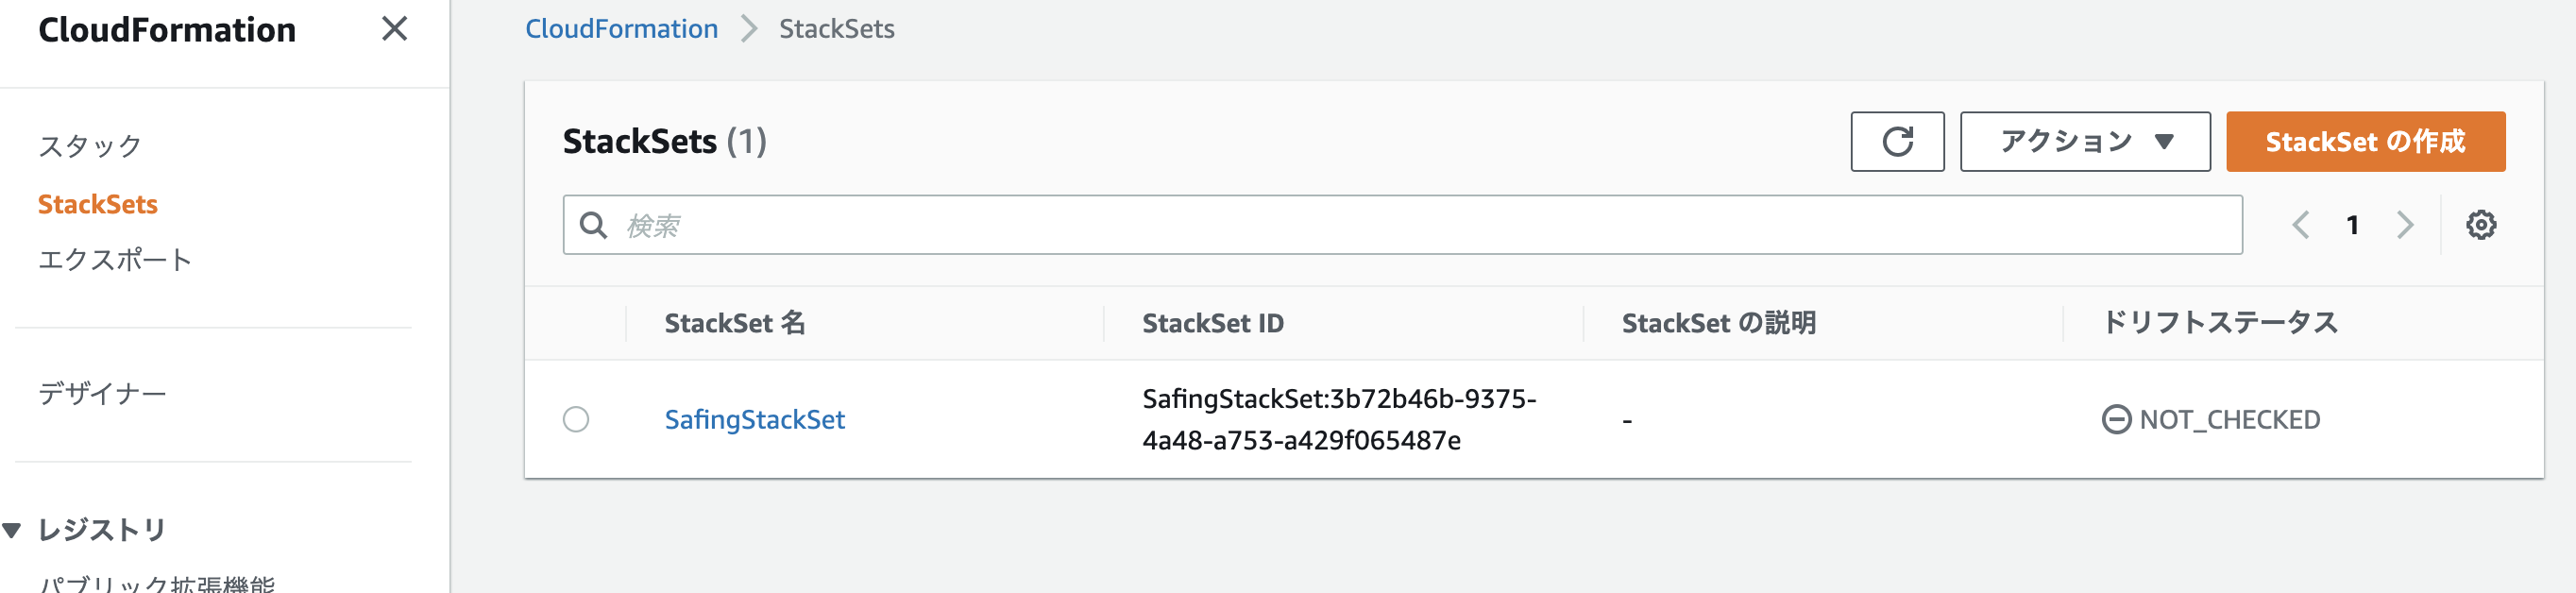Sort by StackSet 名 column header

click(735, 323)
